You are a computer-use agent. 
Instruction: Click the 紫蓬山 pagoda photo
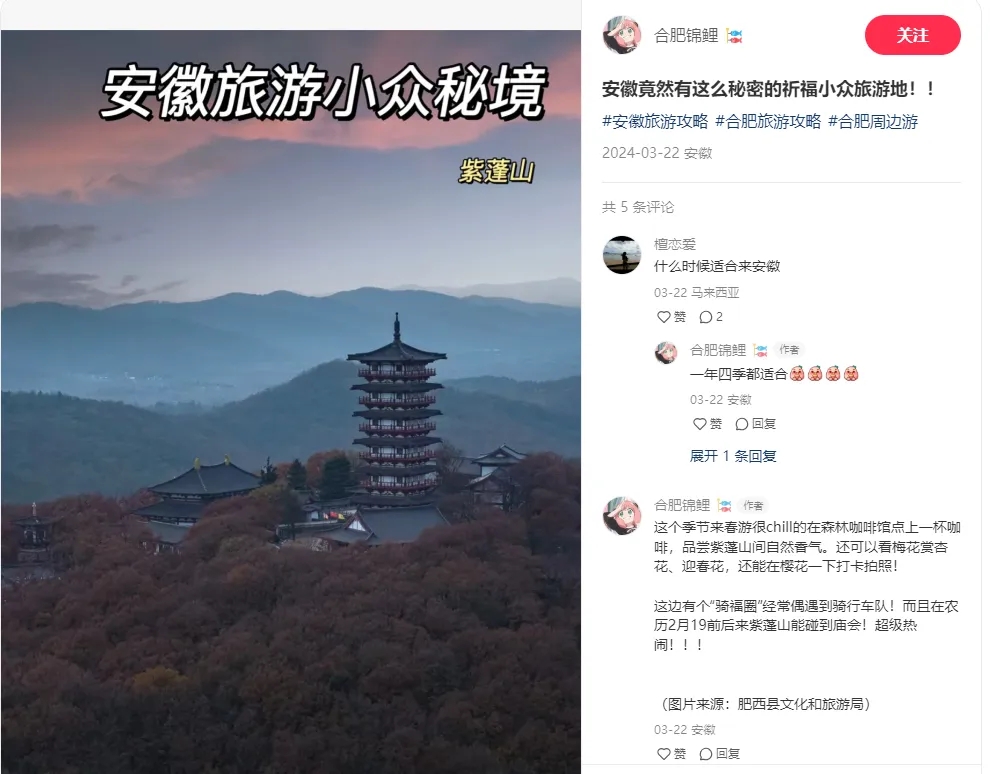click(x=290, y=402)
